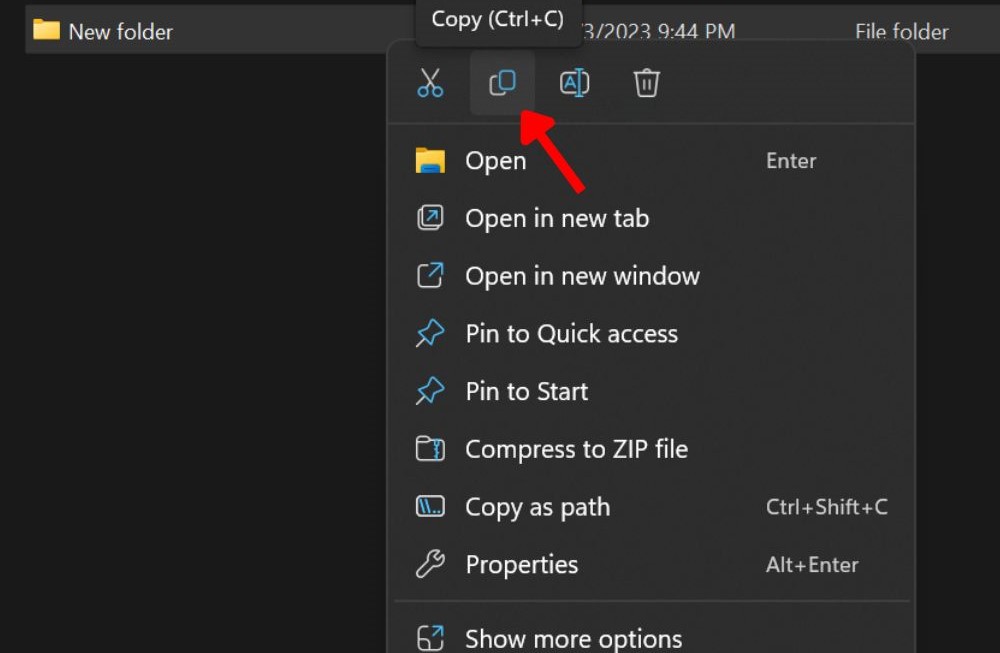Open Properties for New folder

point(522,565)
